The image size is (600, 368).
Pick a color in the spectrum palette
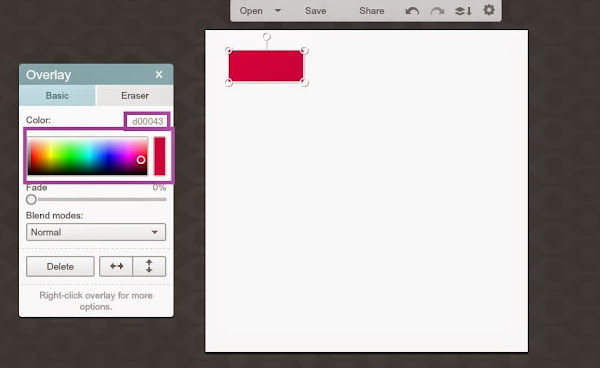[x=88, y=156]
